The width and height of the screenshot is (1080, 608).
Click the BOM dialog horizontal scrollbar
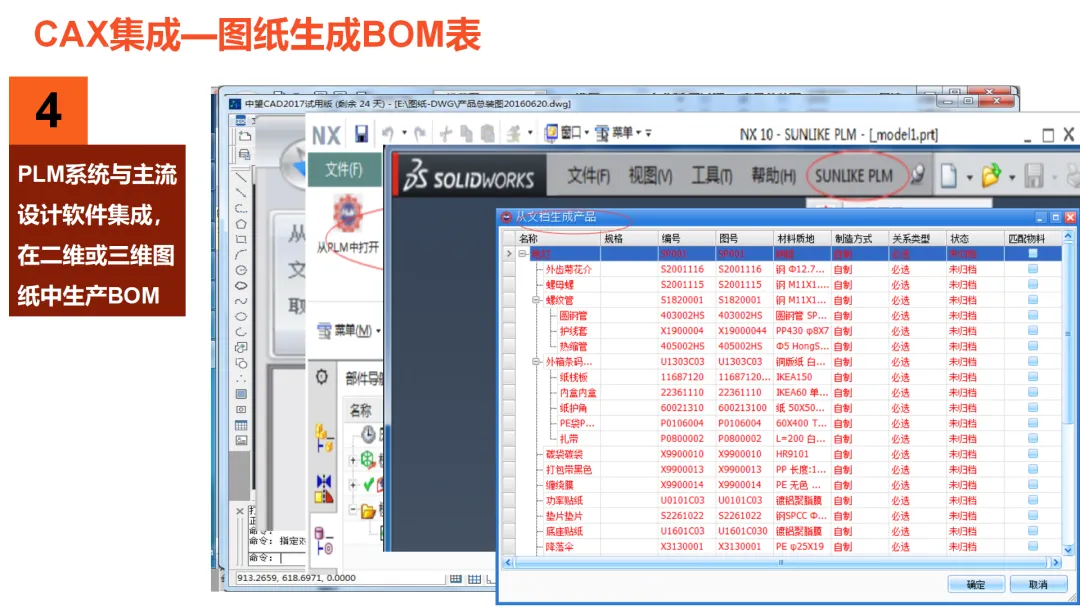point(782,563)
